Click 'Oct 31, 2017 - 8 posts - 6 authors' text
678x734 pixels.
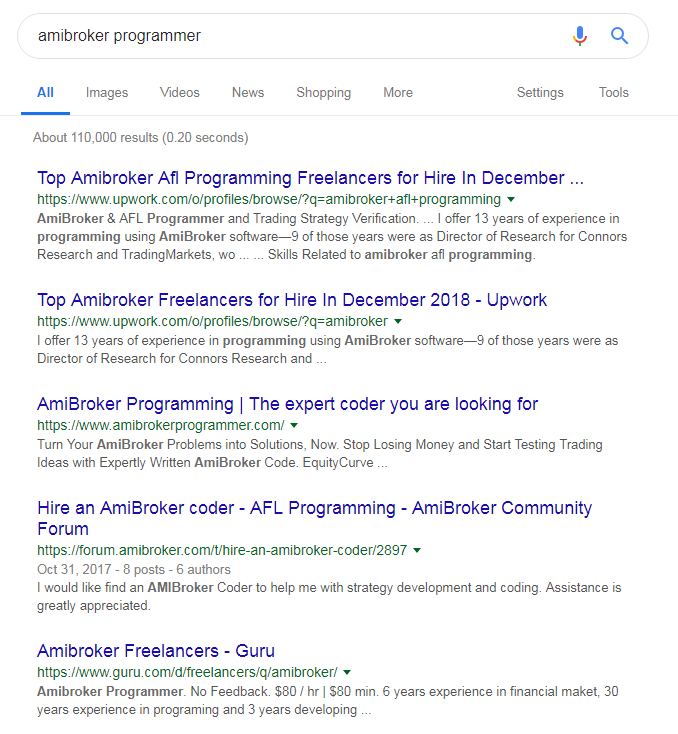click(134, 570)
